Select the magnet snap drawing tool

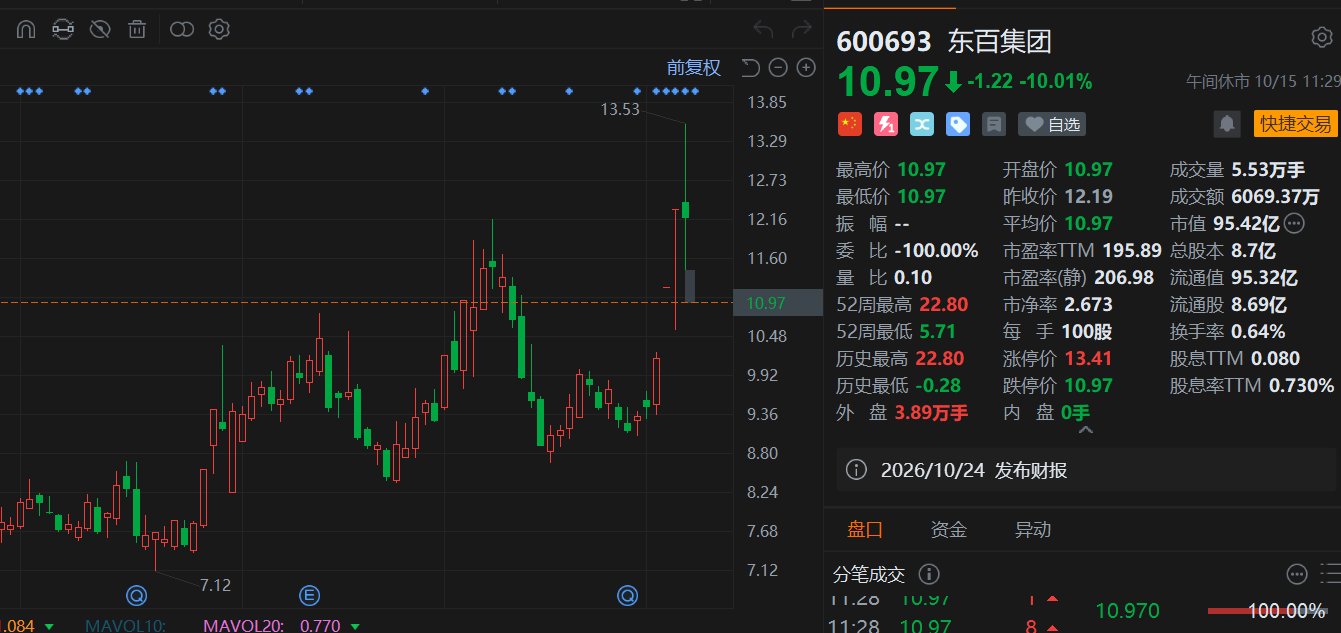point(25,30)
